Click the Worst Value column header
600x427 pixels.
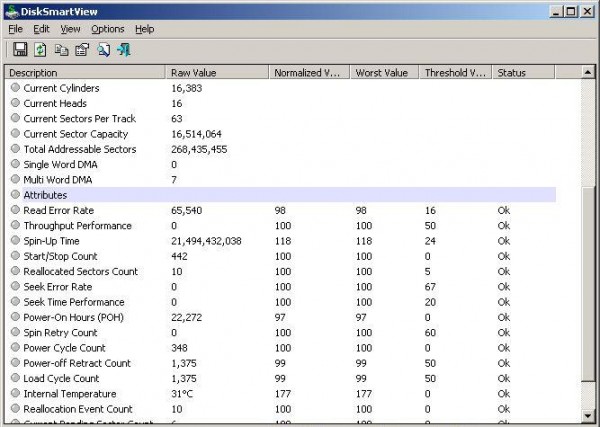383,72
